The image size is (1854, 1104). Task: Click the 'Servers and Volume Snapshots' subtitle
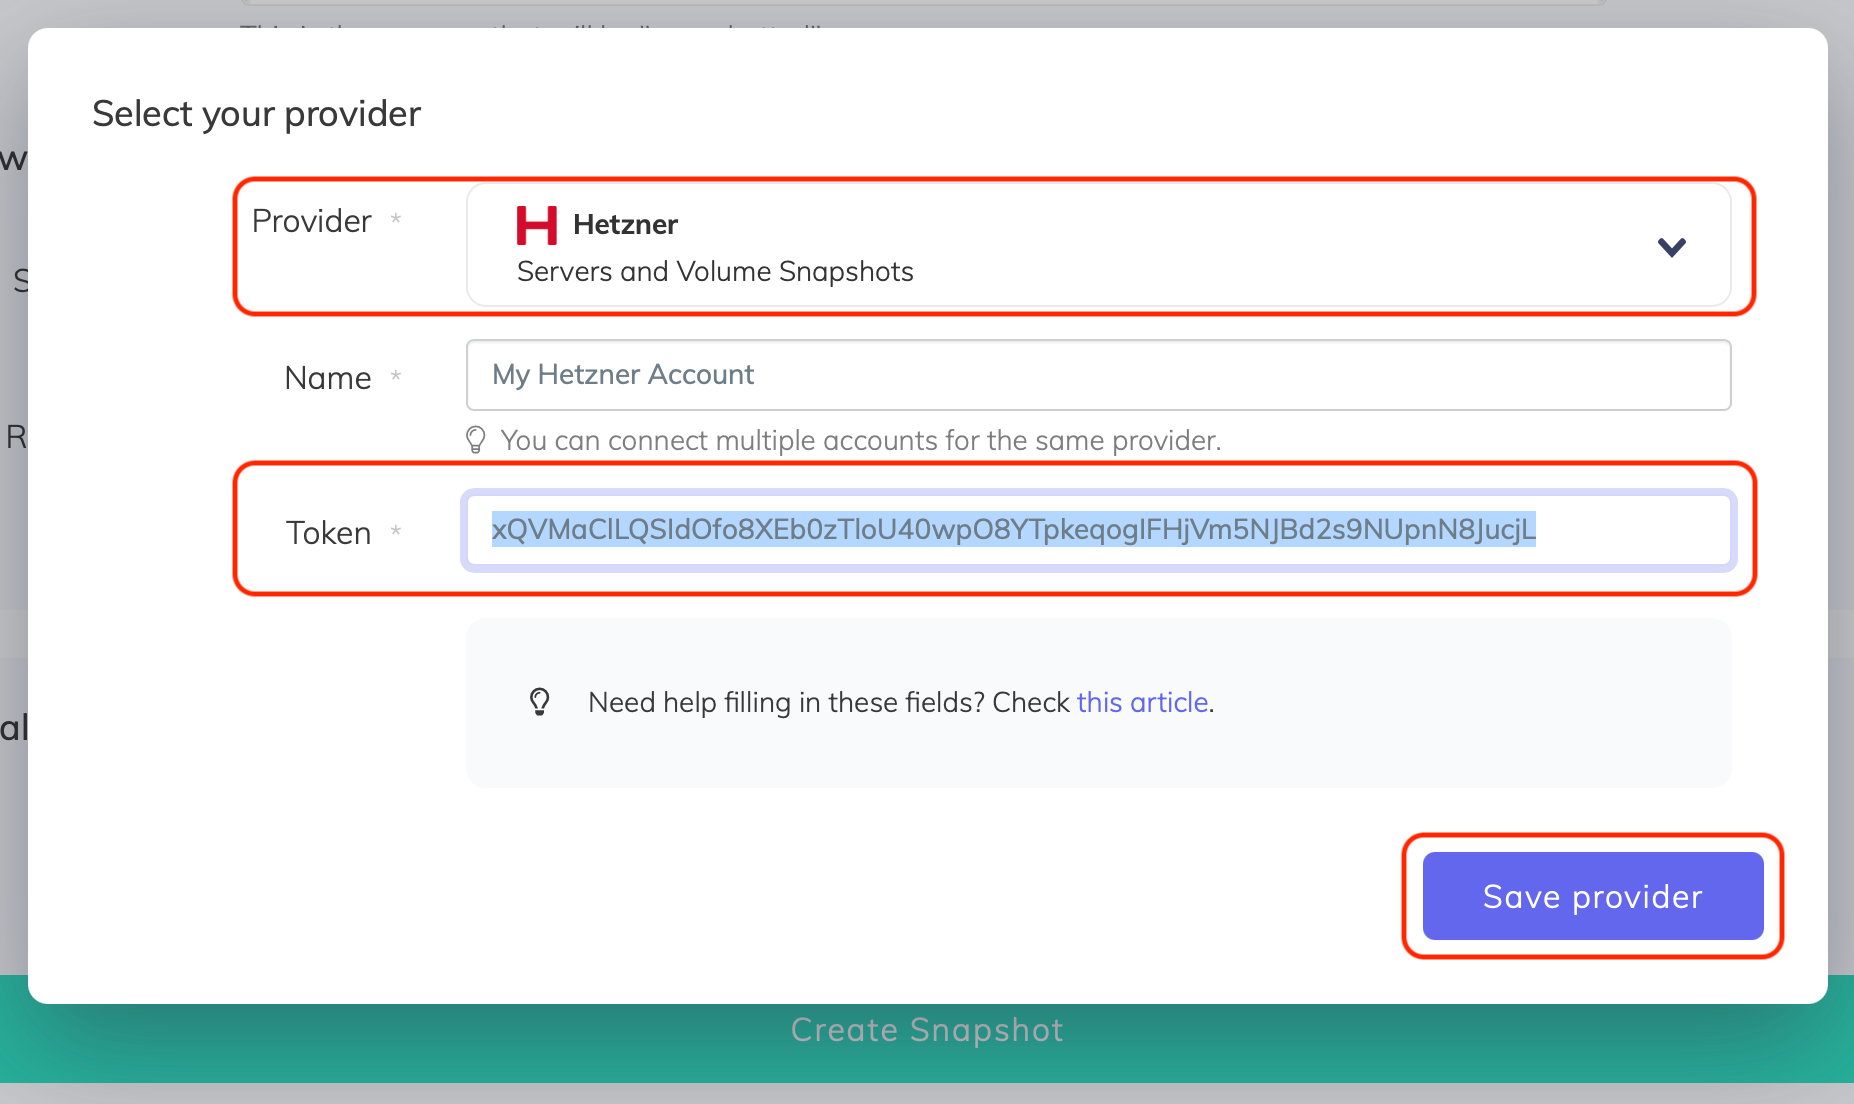[714, 271]
